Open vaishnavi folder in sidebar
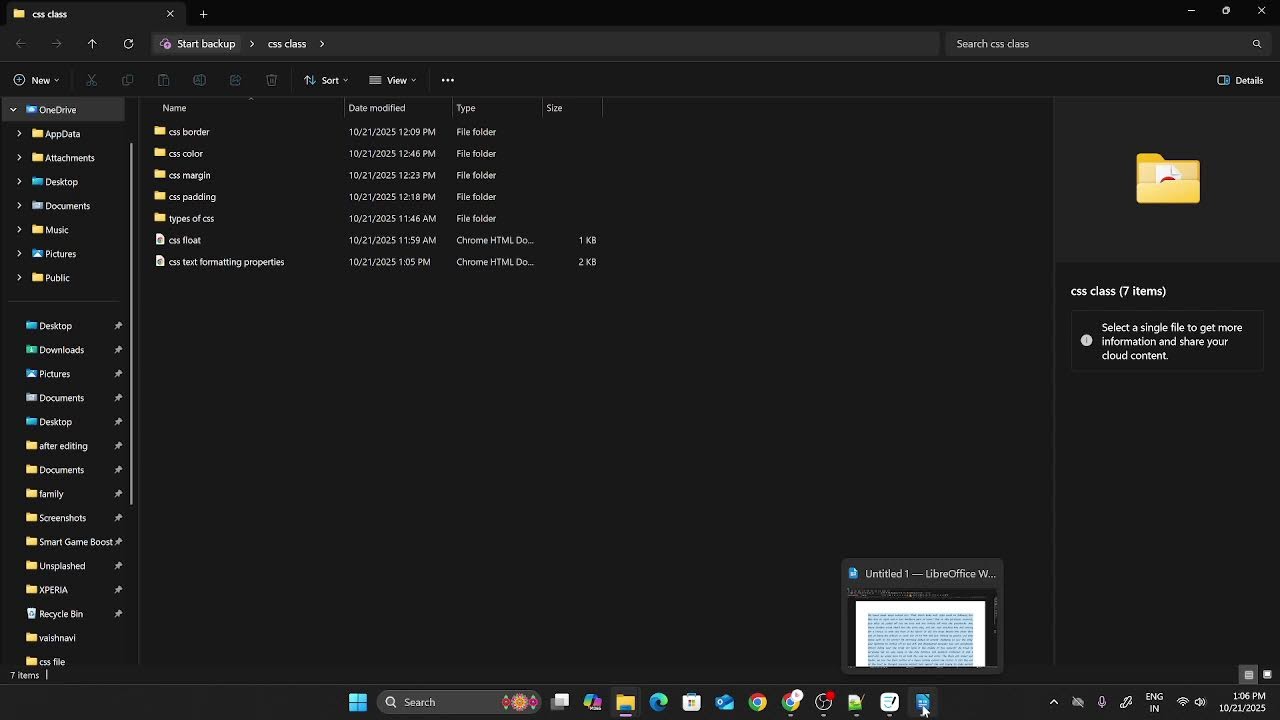1280x720 pixels. click(x=57, y=638)
